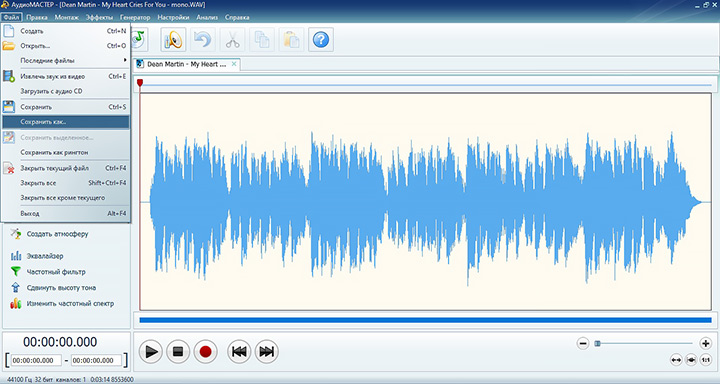Click the close file icon in menu
The image size is (720, 384).
[x=9, y=168]
